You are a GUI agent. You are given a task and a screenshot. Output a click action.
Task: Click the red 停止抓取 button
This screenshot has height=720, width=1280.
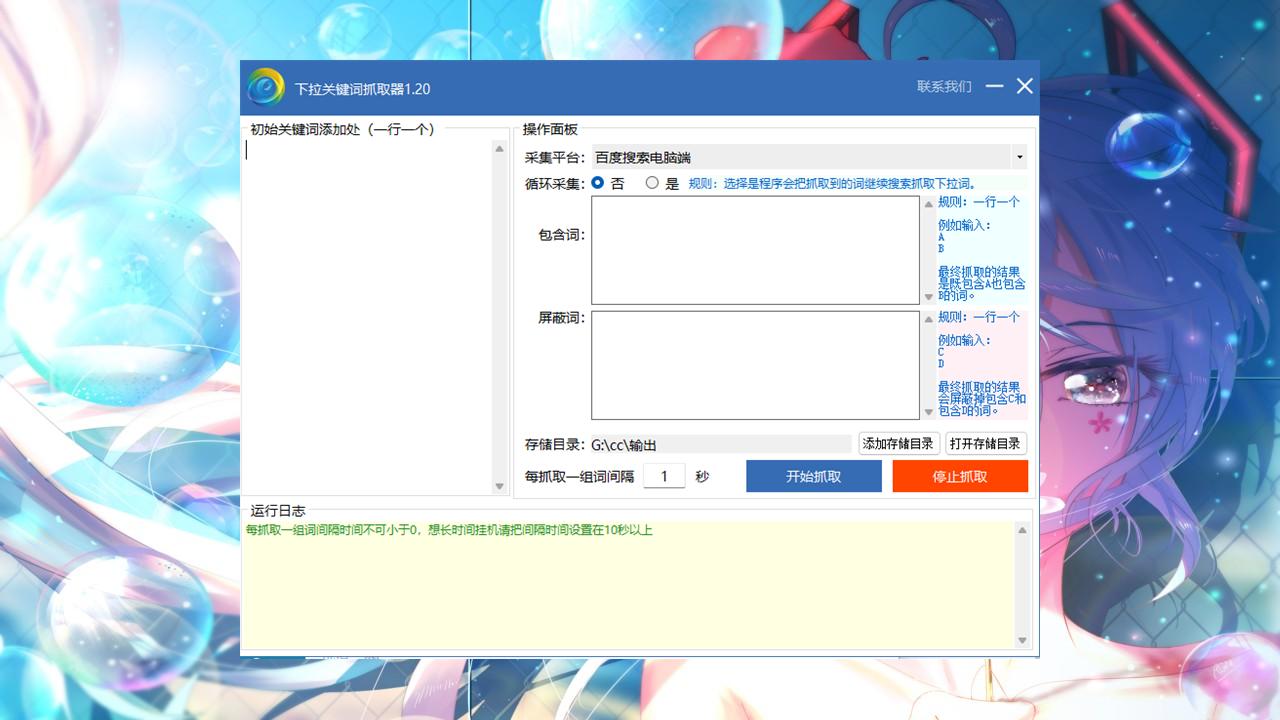pos(960,476)
